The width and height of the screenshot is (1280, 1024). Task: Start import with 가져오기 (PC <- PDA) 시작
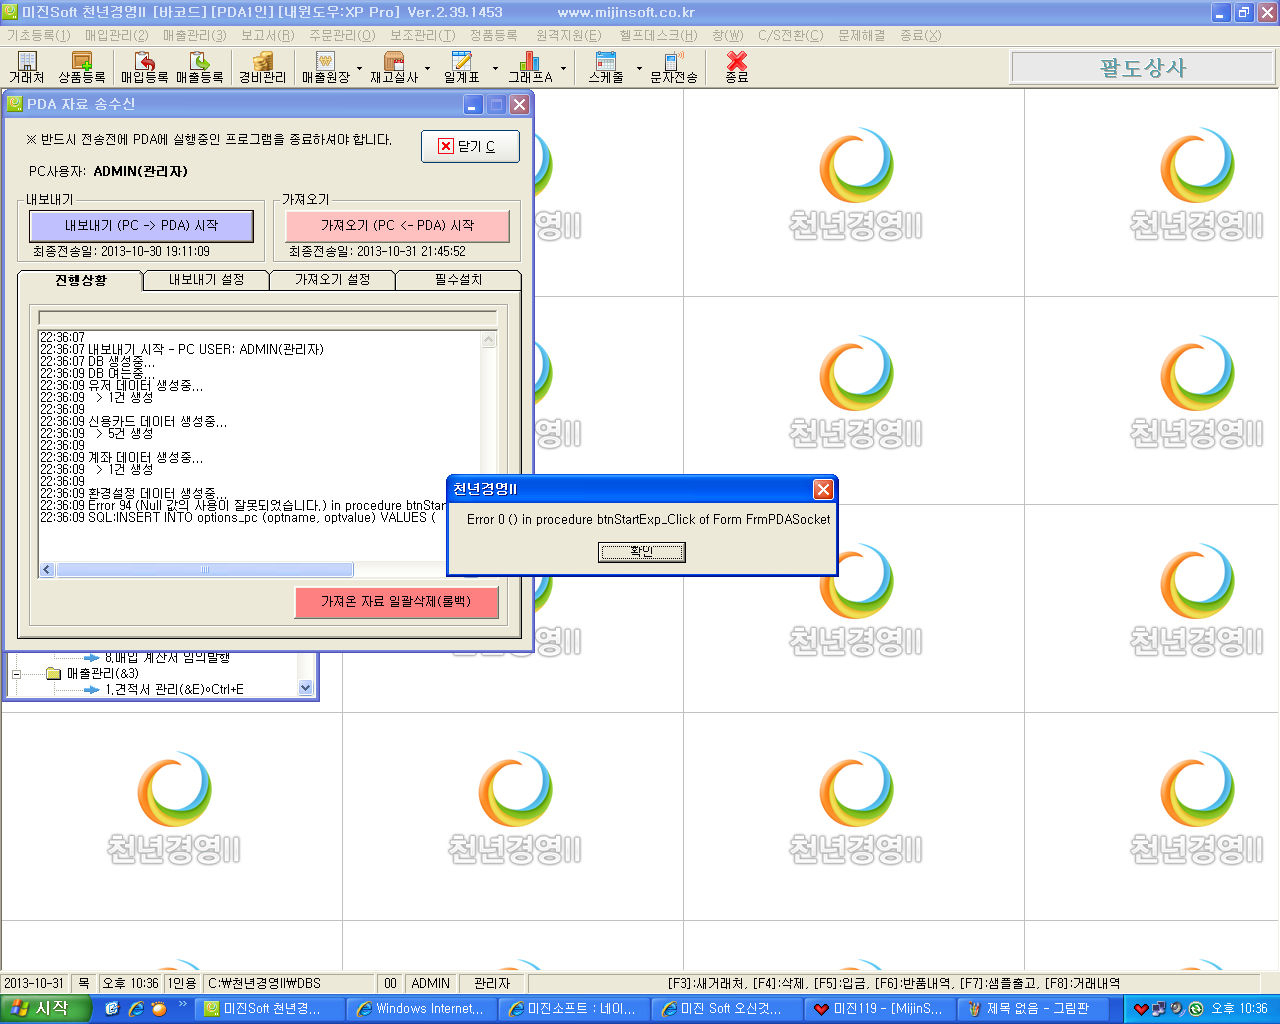click(x=397, y=226)
